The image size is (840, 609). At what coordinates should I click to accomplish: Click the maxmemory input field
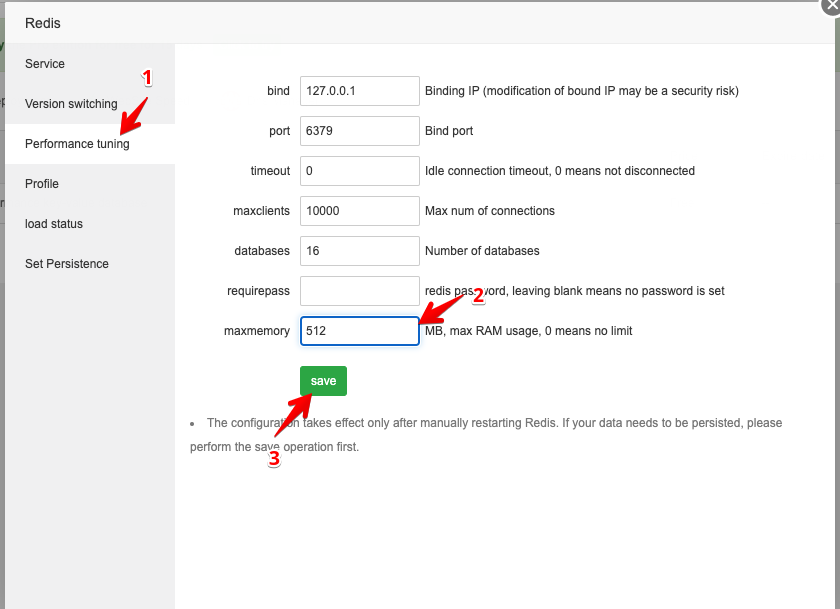coord(359,330)
